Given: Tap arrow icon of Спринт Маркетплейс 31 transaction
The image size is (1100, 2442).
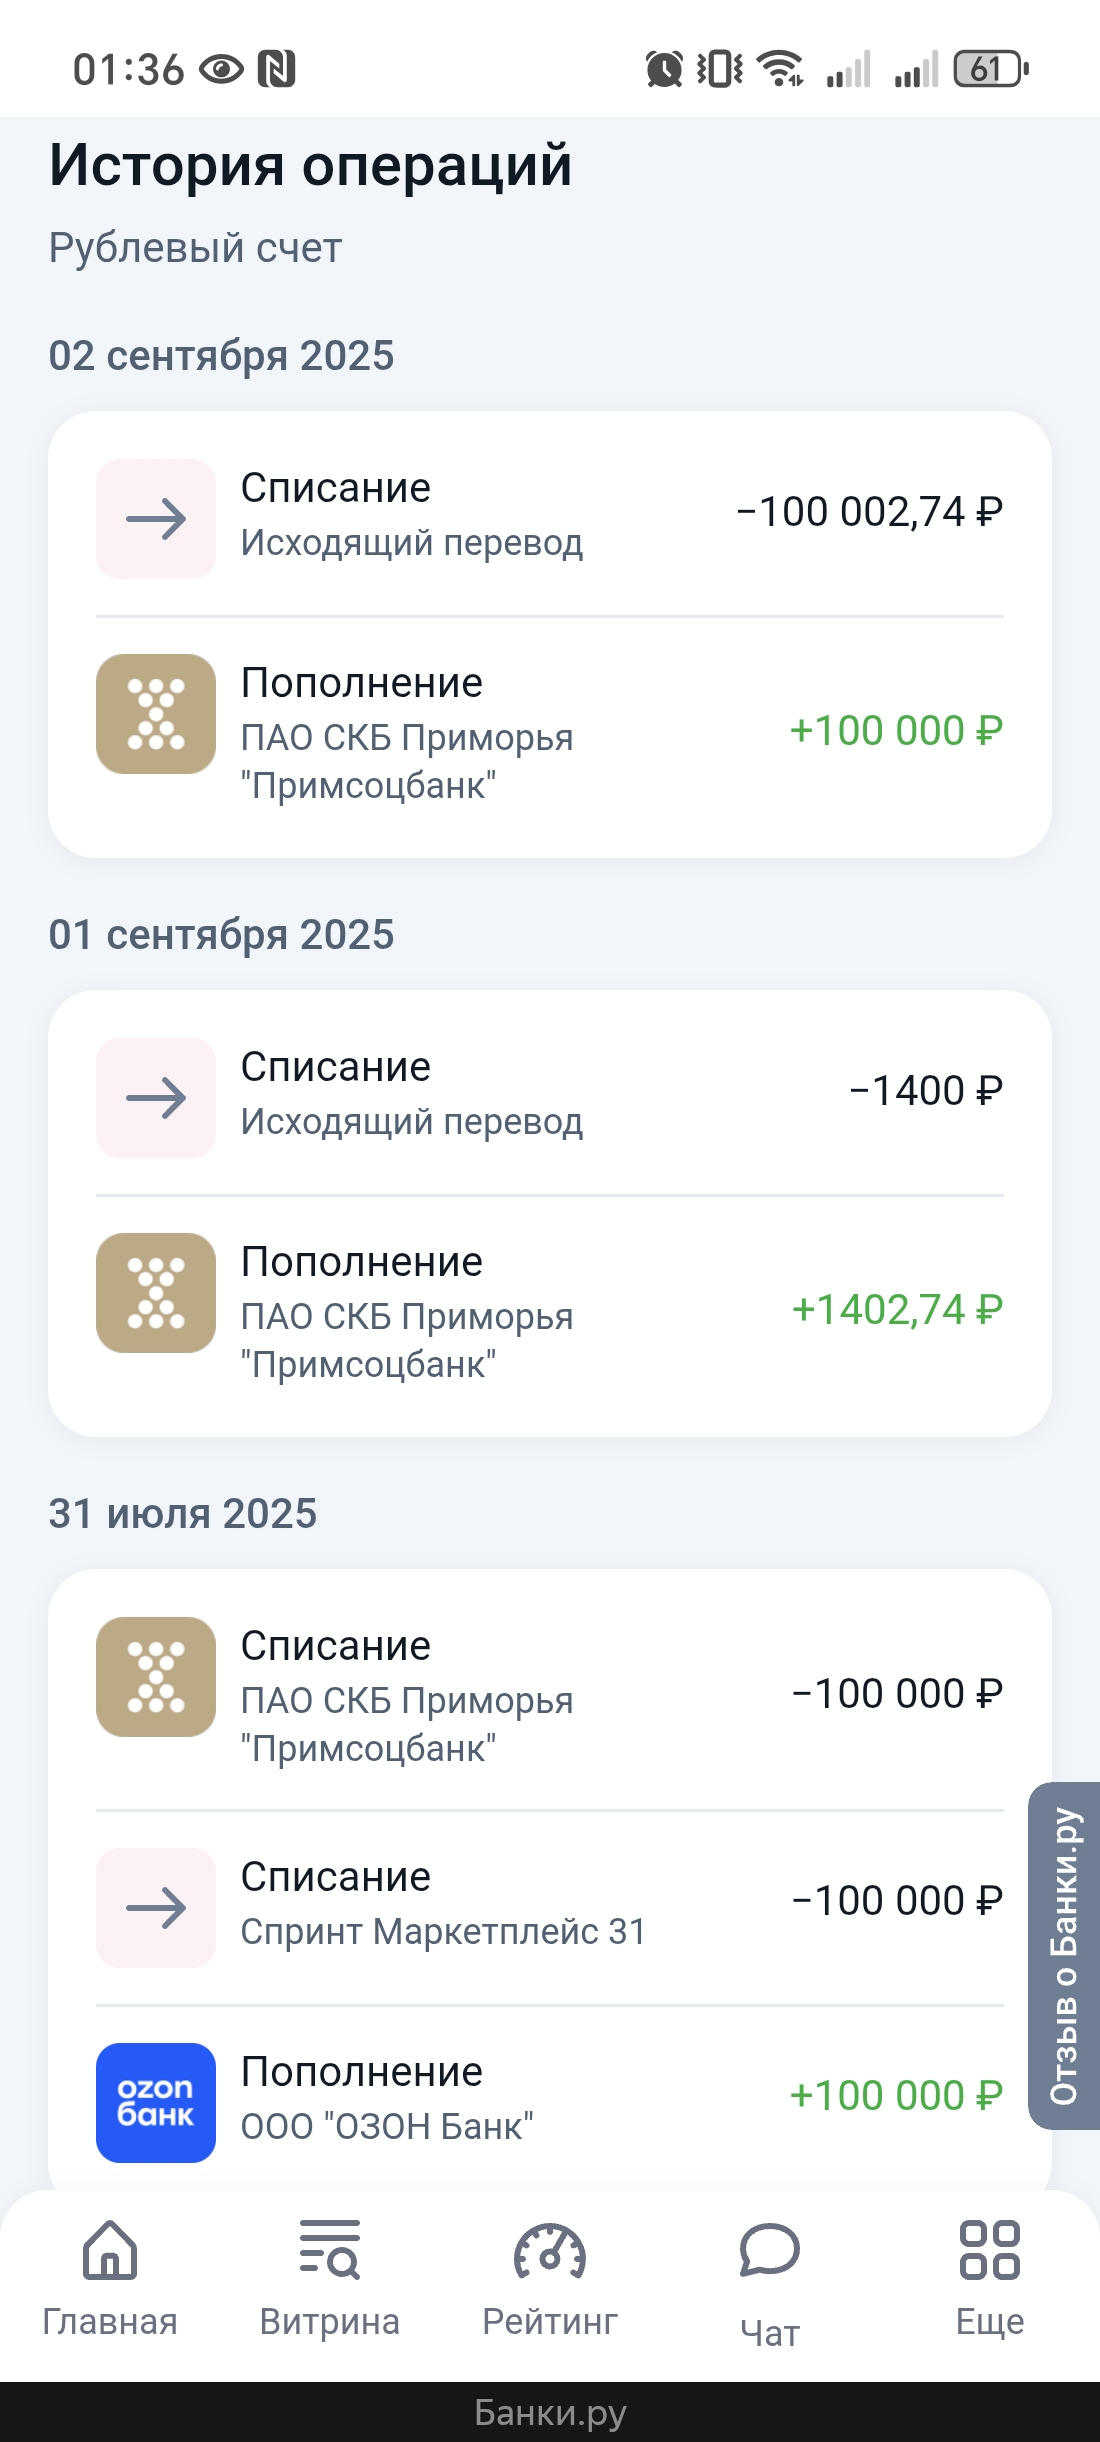Looking at the screenshot, I should (x=156, y=1908).
